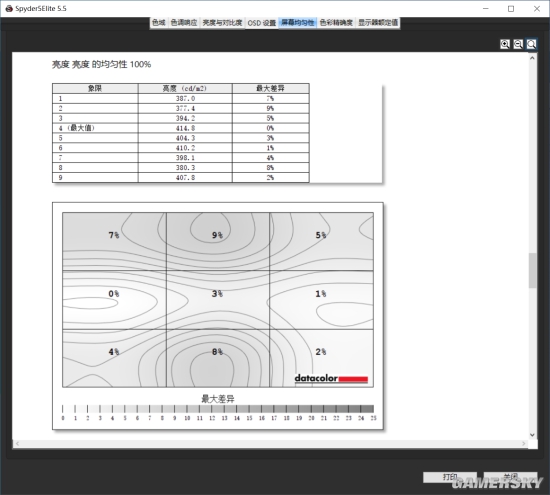Image resolution: width=550 pixels, height=495 pixels.
Task: Click the horizontal scrollbar left arrow
Action: tap(17, 444)
